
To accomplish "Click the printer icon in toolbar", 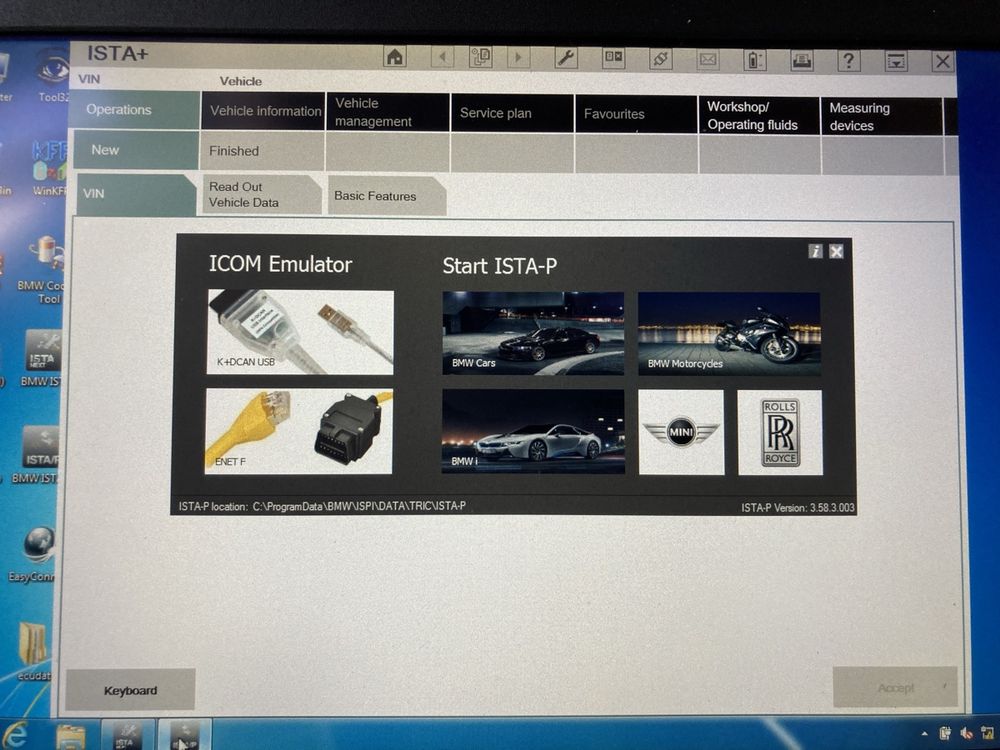I will 802,60.
